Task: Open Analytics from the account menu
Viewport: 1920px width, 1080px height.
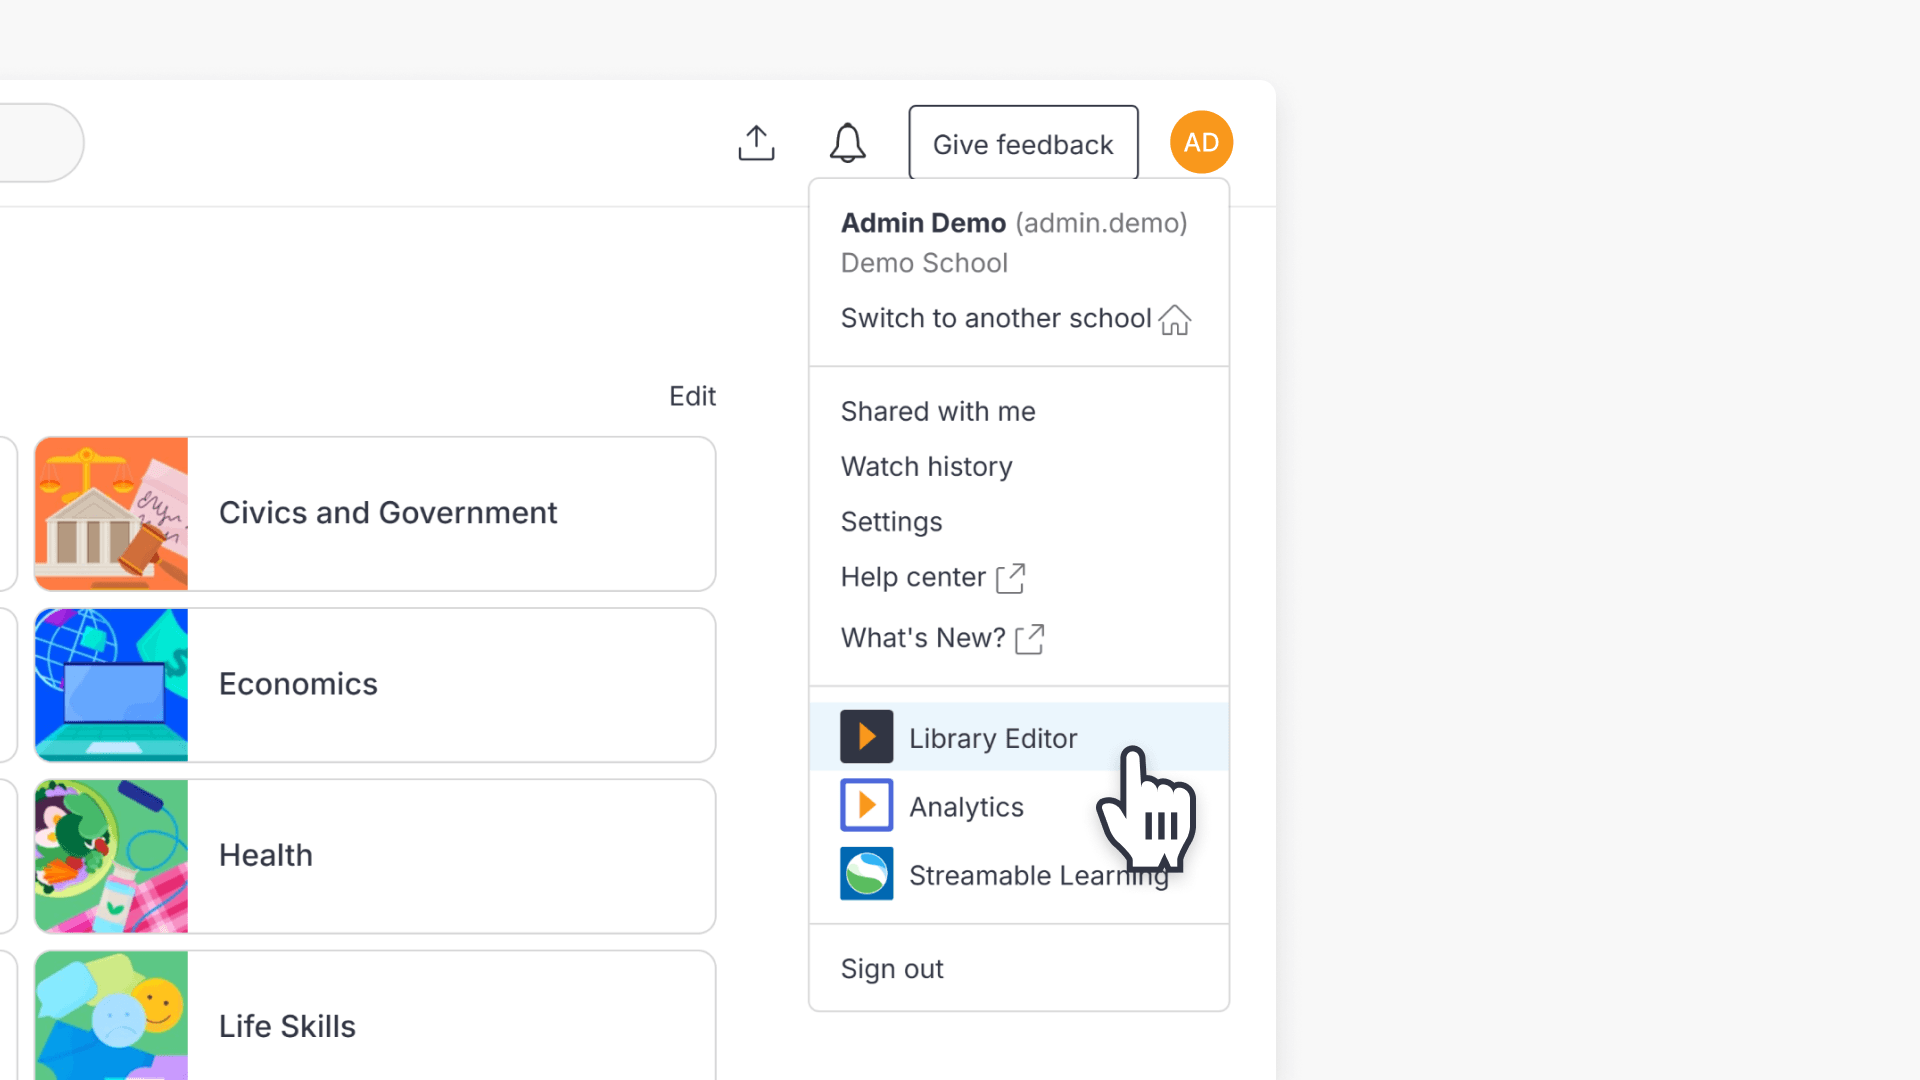Action: (966, 806)
